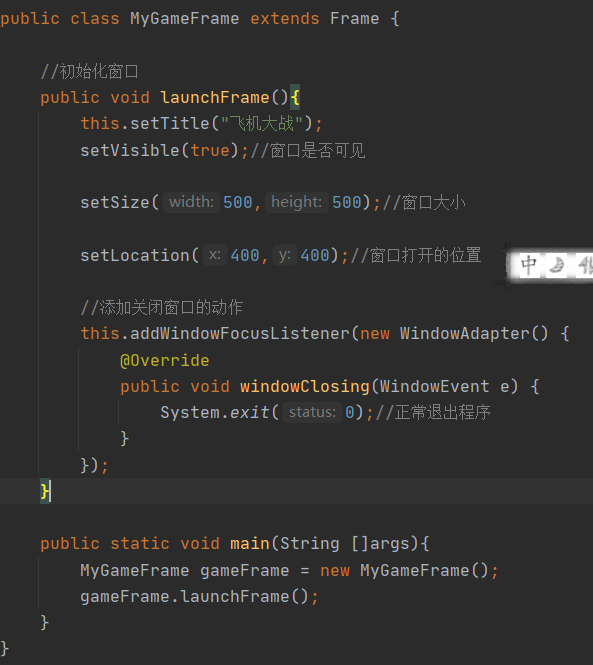593x665 pixels.
Task: Click the partially visible rightmost IME bar icon
Action: (x=586, y=265)
